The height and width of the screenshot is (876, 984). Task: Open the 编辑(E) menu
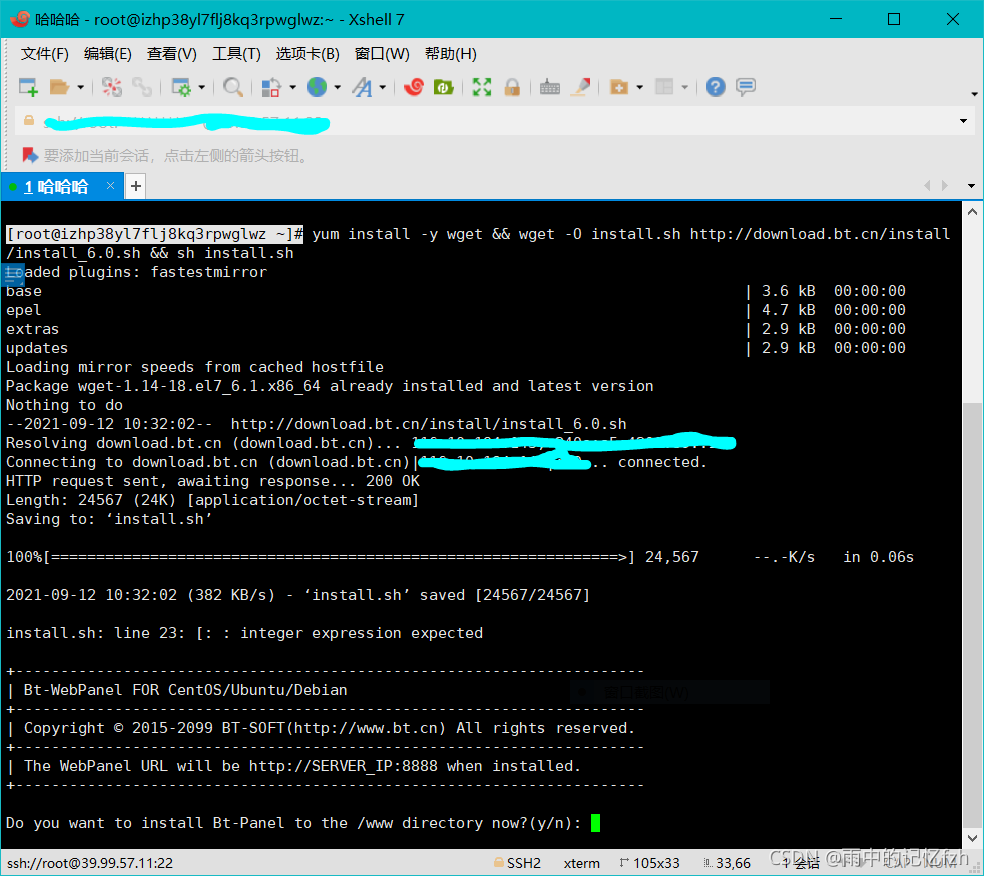(x=108, y=54)
